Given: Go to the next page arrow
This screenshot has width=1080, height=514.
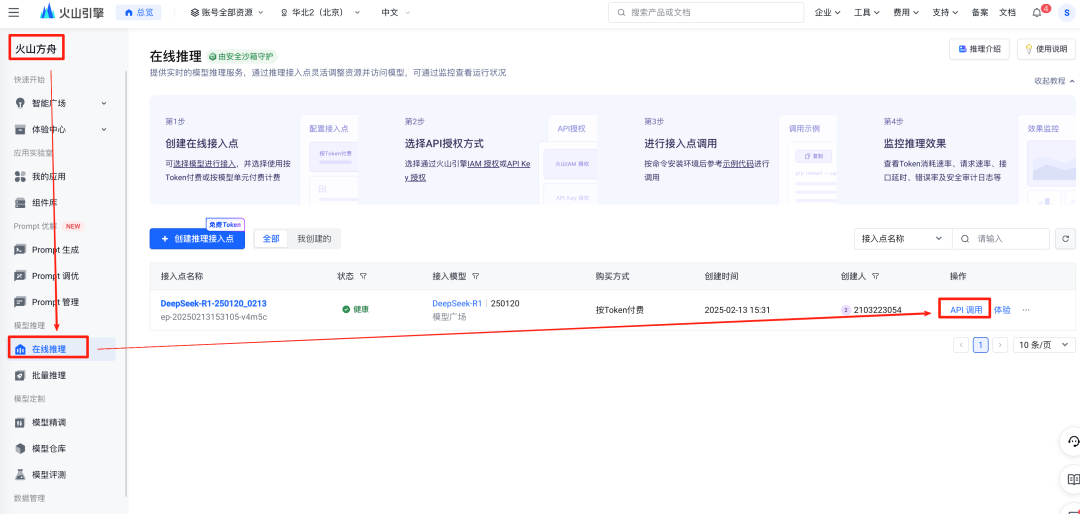Looking at the screenshot, I should click(1000, 345).
